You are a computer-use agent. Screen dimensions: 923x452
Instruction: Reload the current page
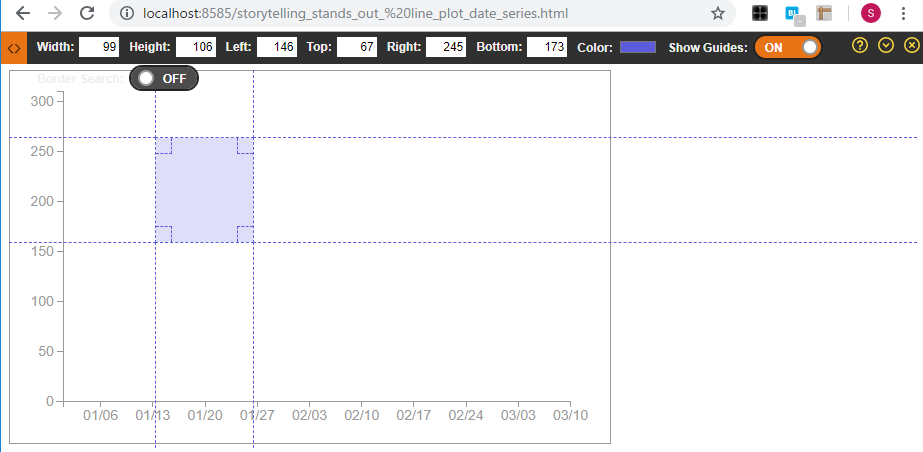(87, 14)
